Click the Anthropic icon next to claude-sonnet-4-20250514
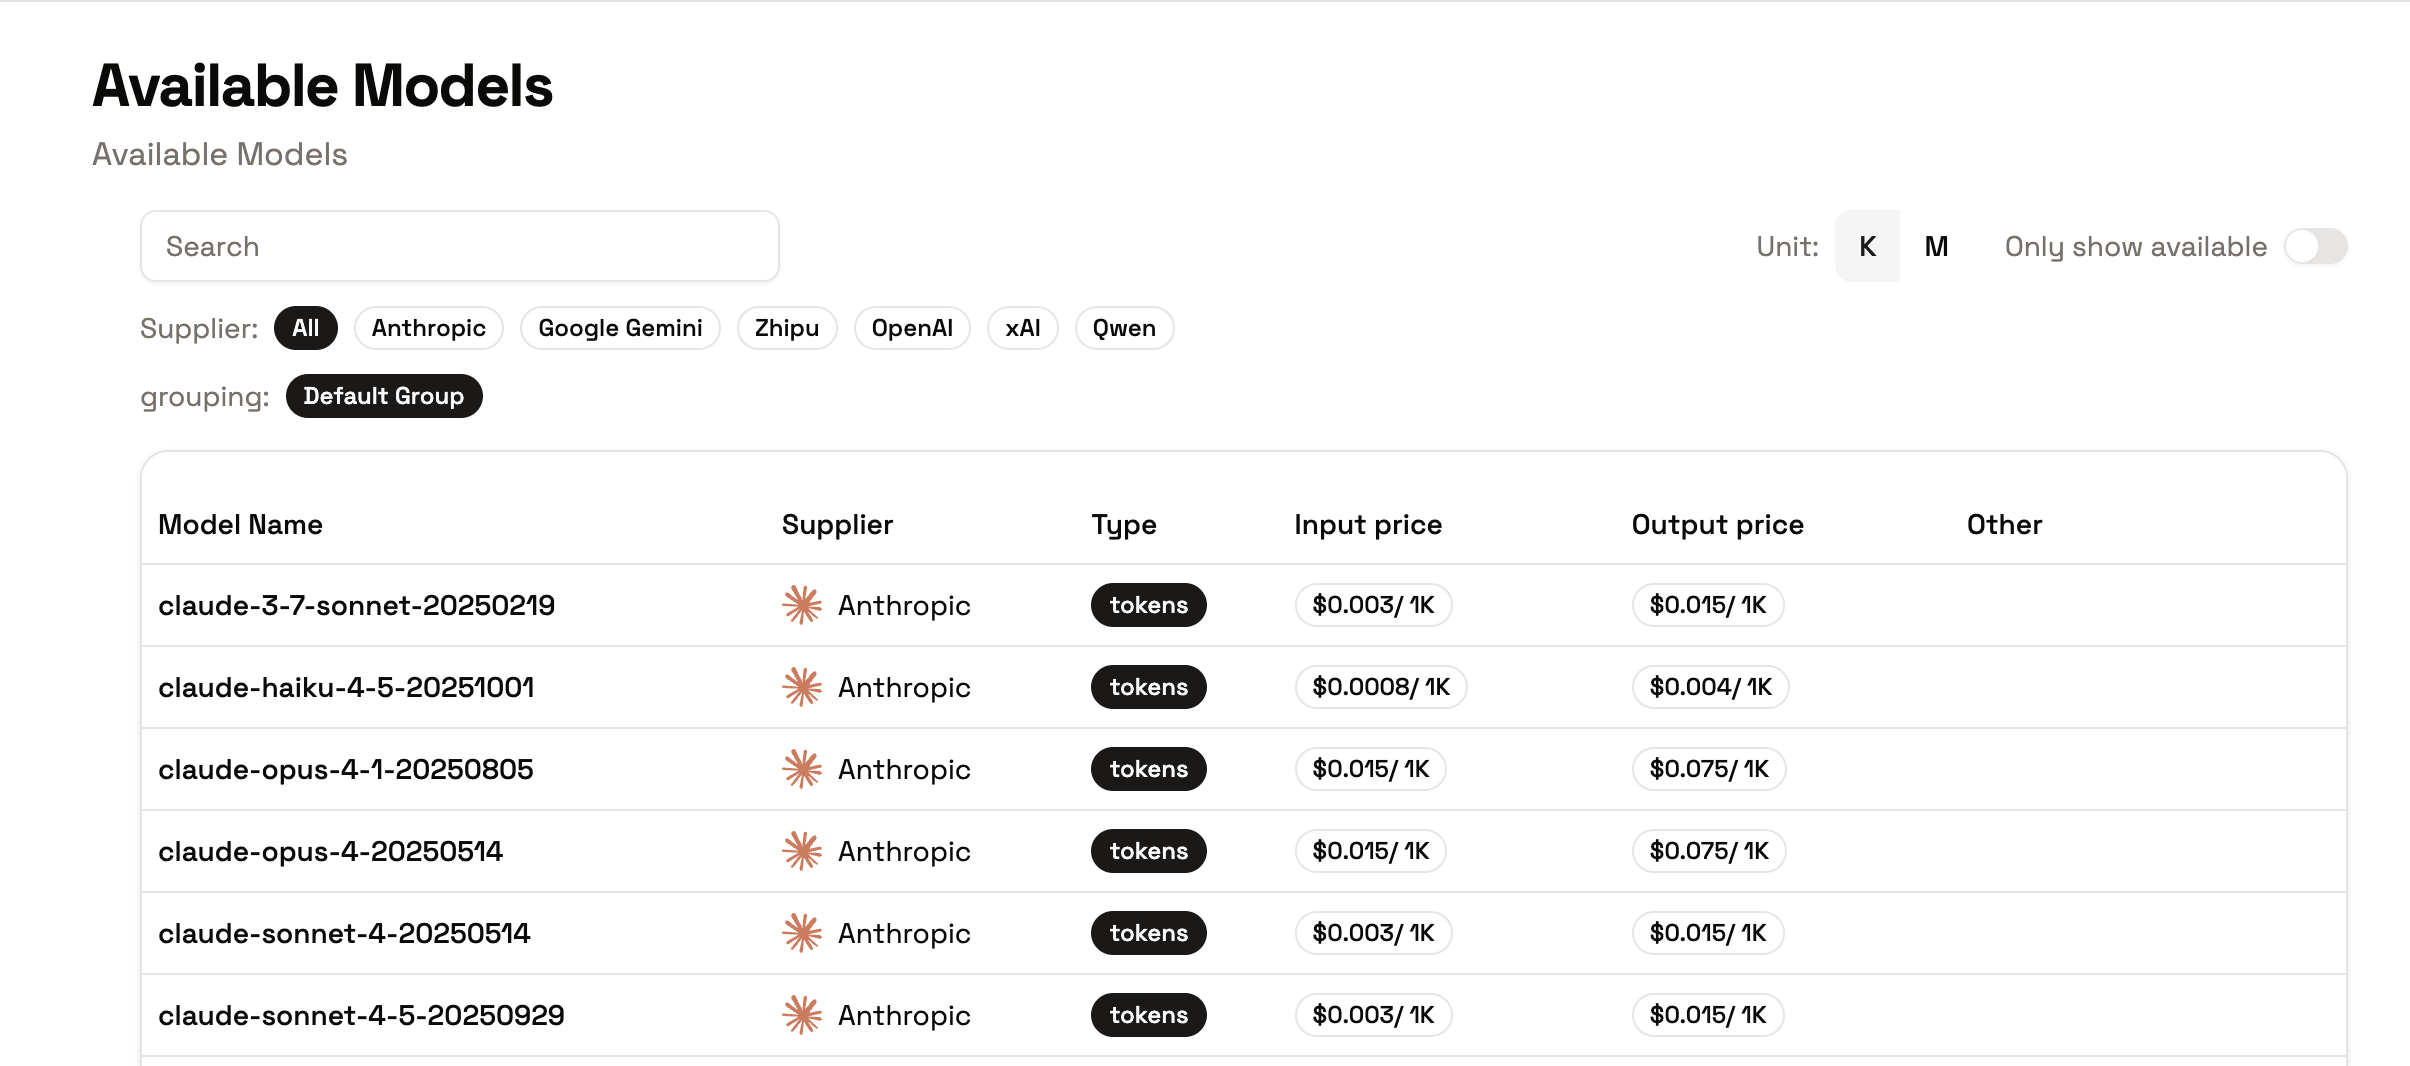This screenshot has height=1066, width=2410. pos(801,933)
